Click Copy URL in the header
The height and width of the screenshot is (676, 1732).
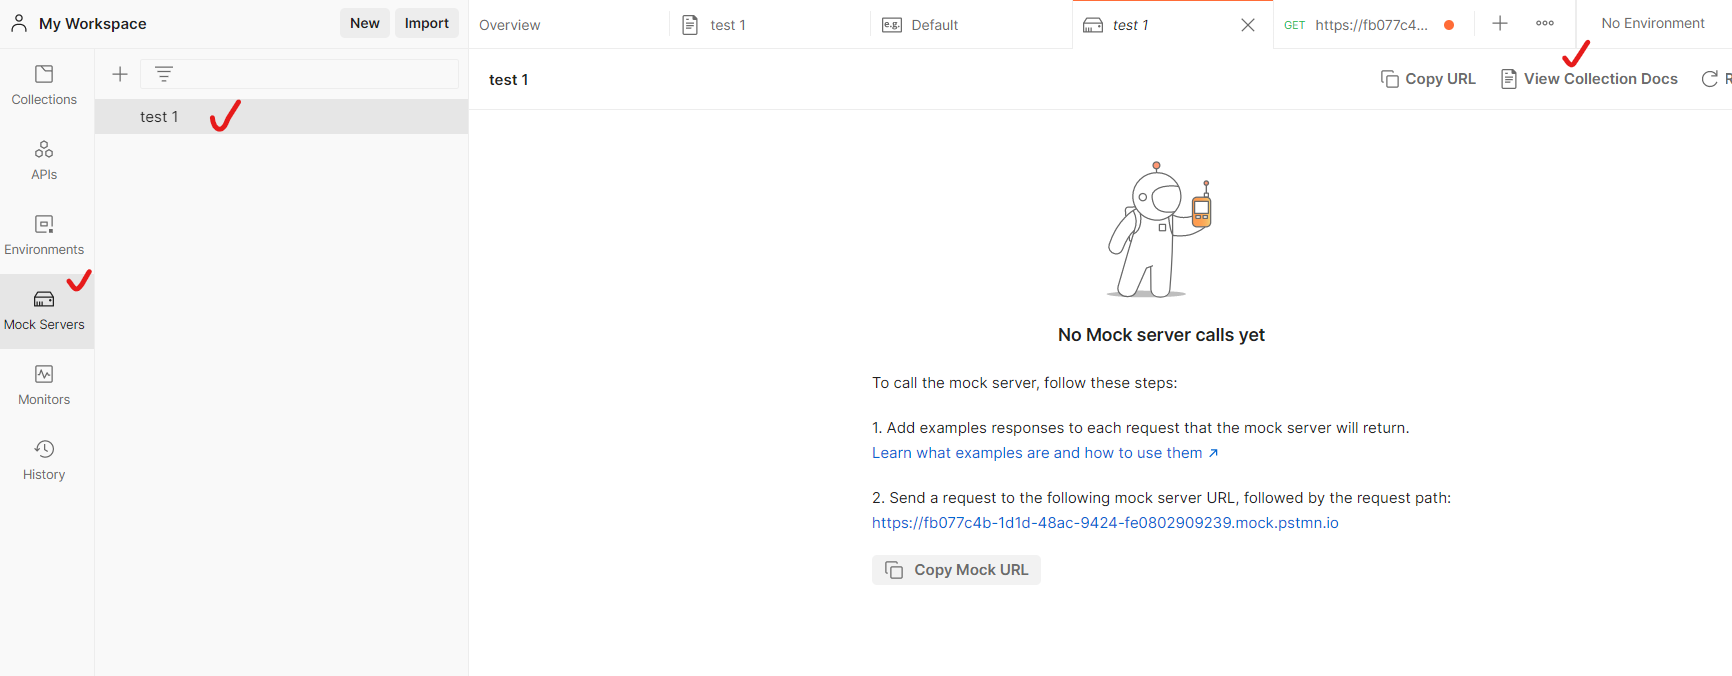[1428, 79]
